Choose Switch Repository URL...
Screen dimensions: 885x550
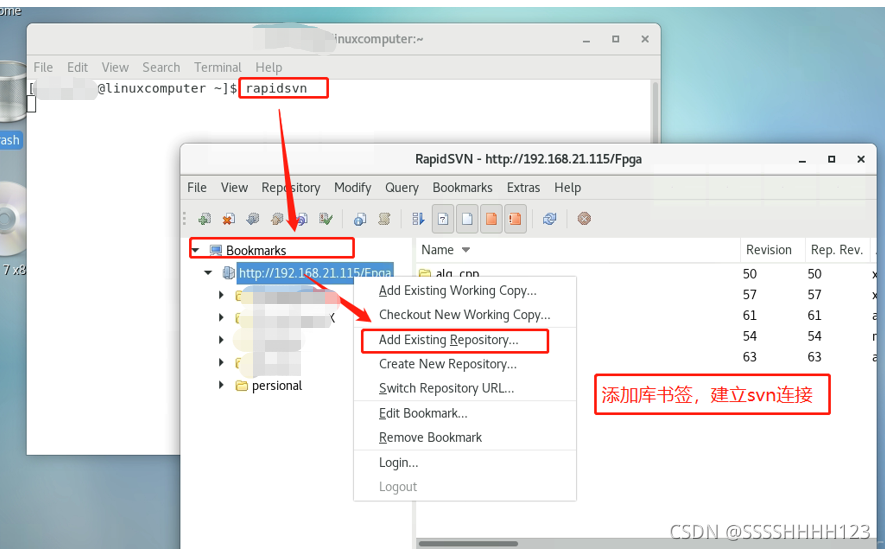465,389
